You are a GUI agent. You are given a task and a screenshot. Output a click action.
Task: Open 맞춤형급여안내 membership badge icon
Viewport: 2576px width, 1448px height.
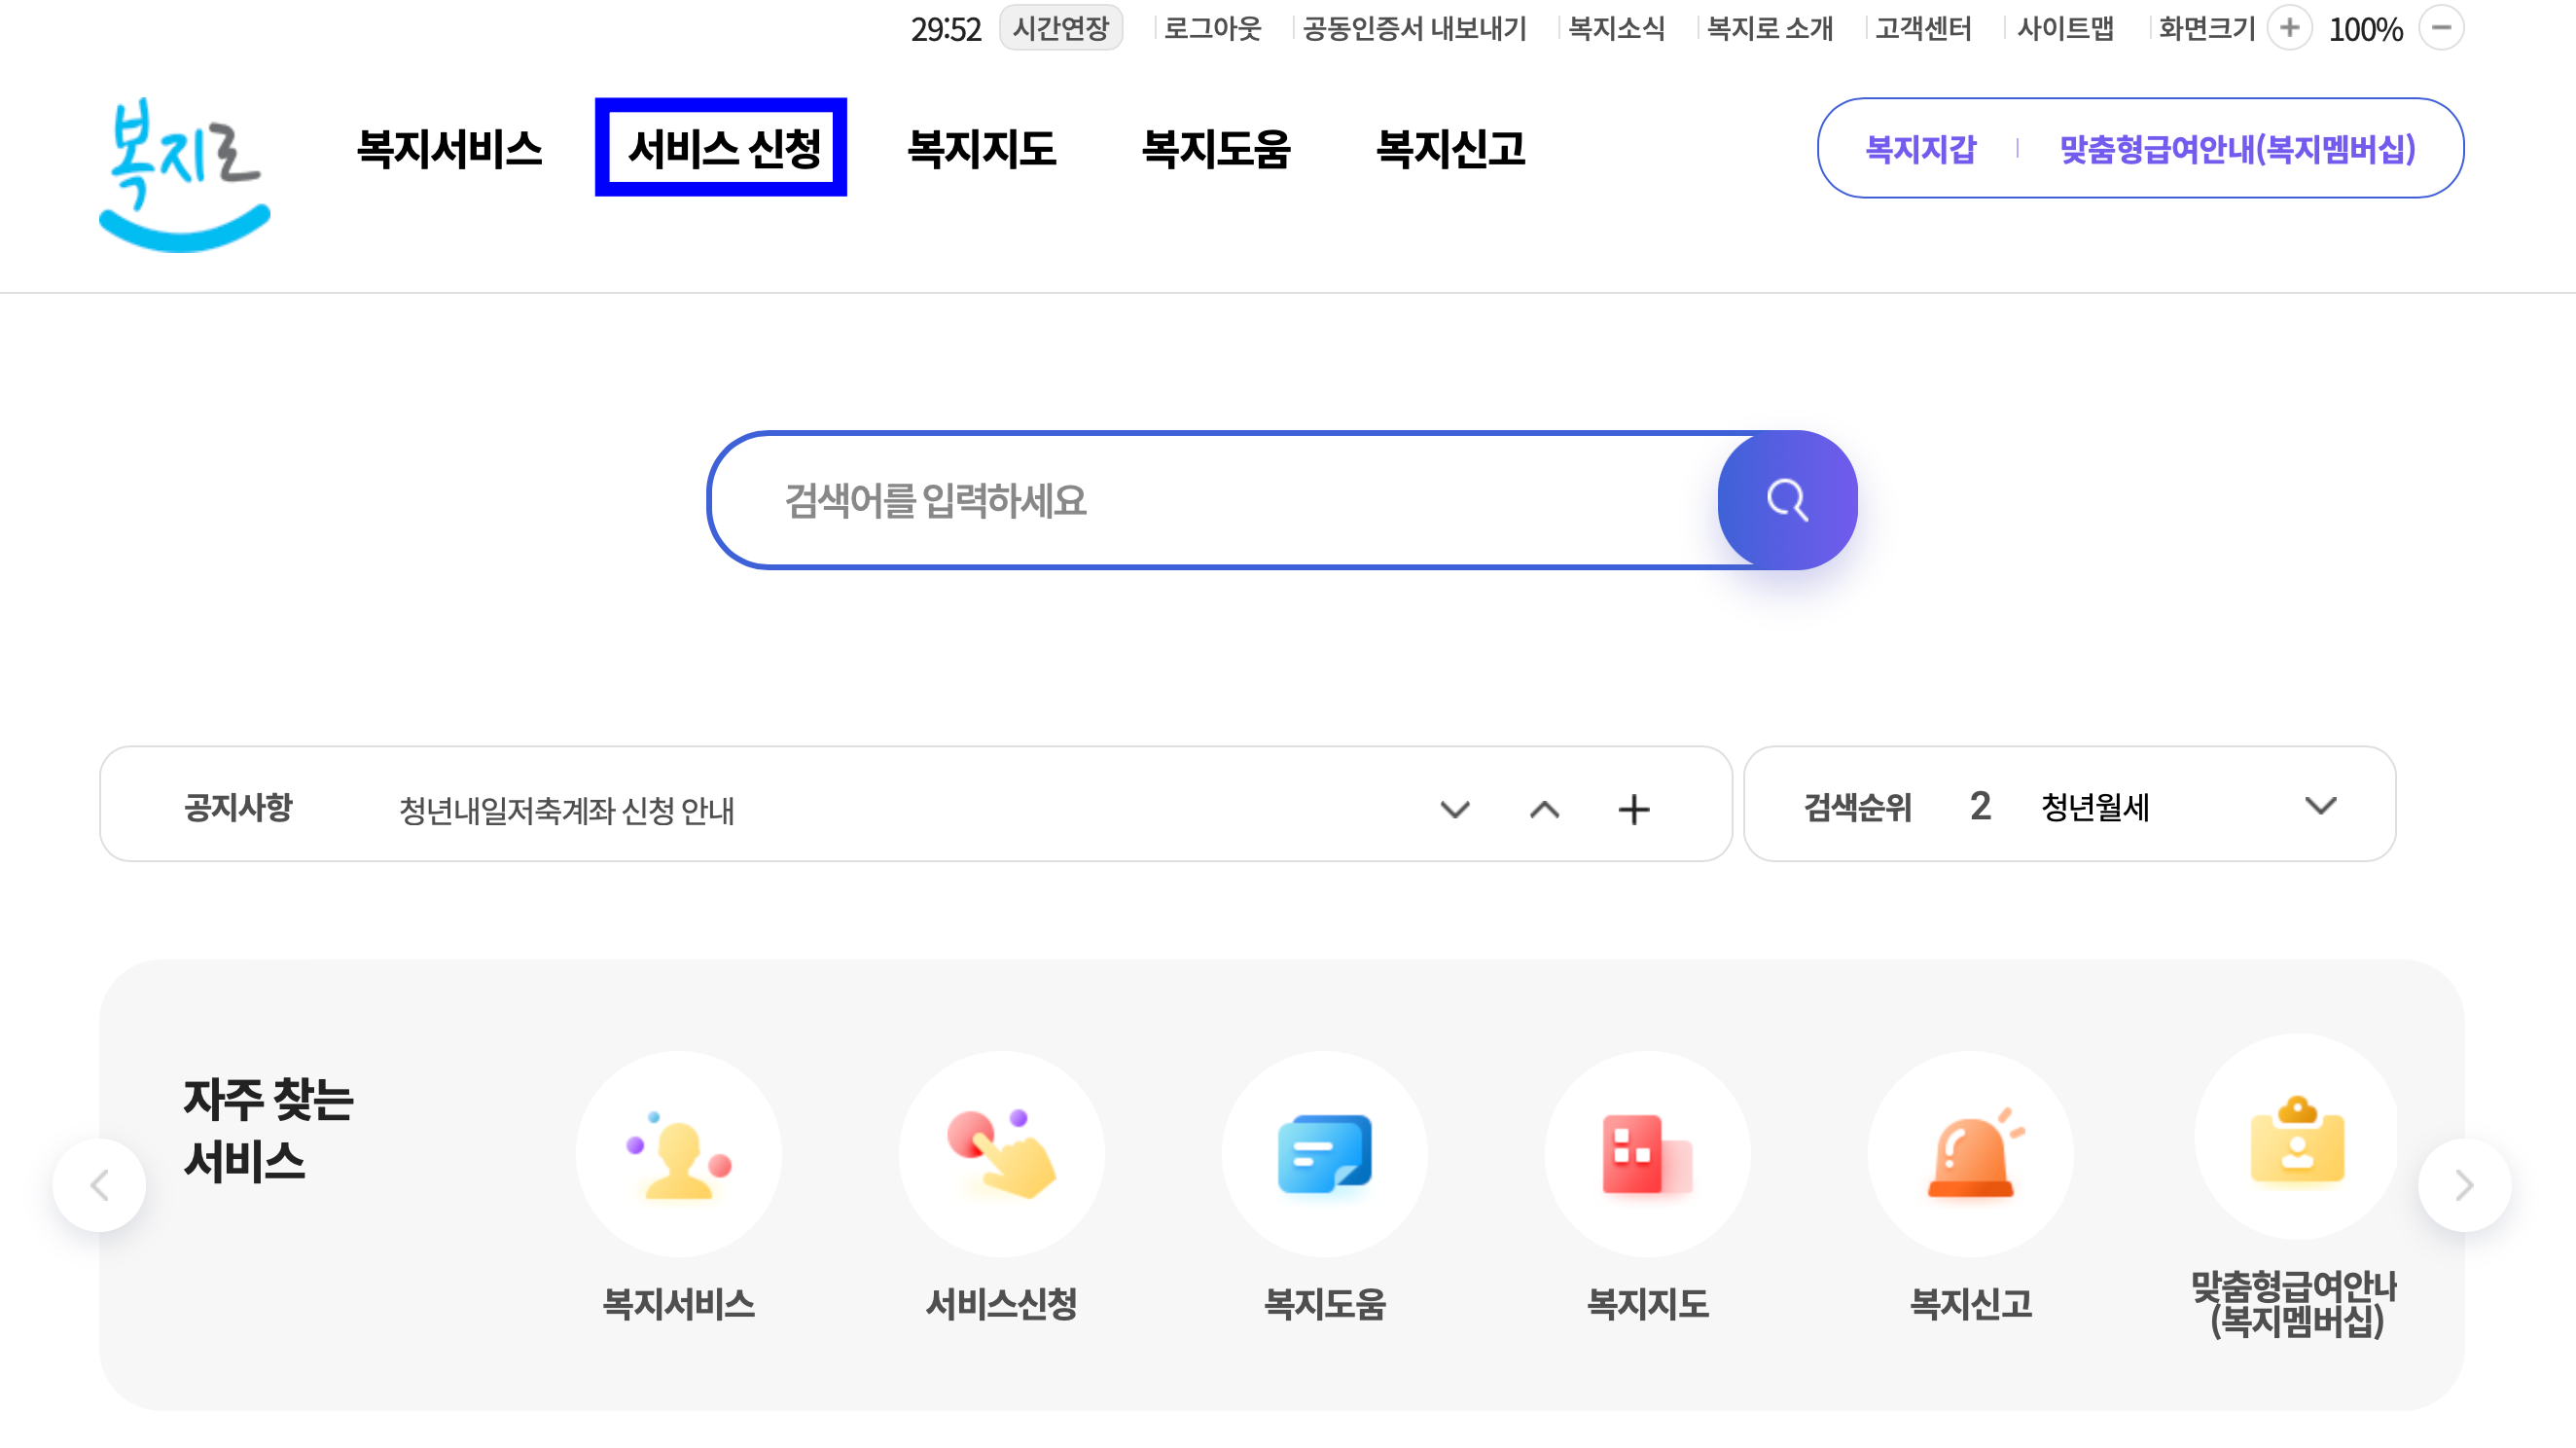tap(2296, 1138)
